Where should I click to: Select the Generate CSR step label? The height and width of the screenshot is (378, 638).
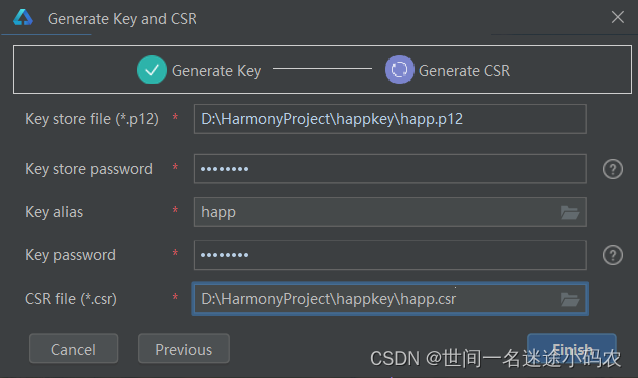point(464,71)
